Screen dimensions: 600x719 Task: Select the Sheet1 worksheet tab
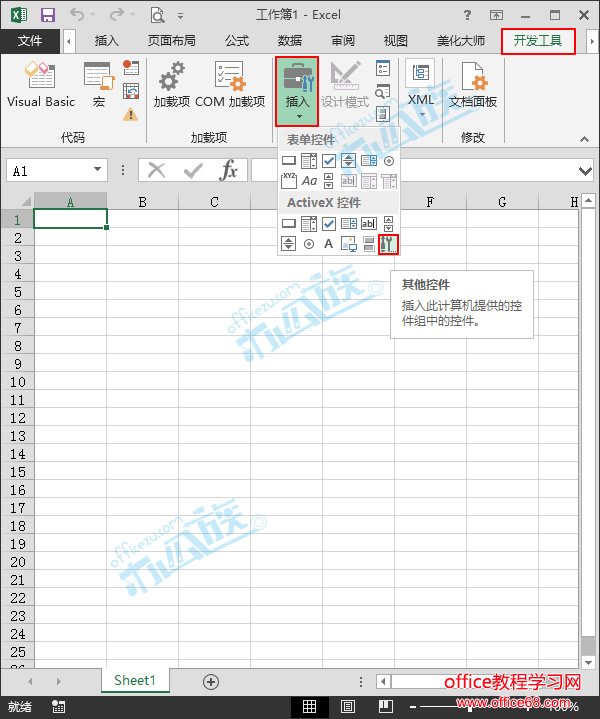(135, 680)
